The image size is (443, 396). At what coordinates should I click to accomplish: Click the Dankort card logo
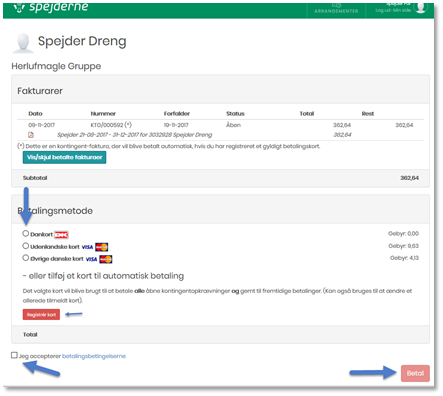pyautogui.click(x=61, y=235)
